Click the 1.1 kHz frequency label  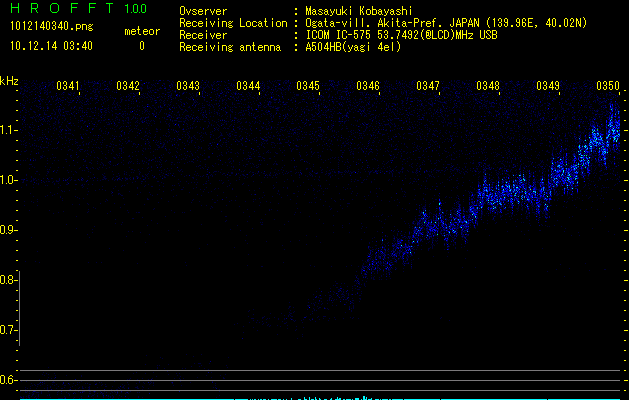pyautogui.click(x=8, y=130)
